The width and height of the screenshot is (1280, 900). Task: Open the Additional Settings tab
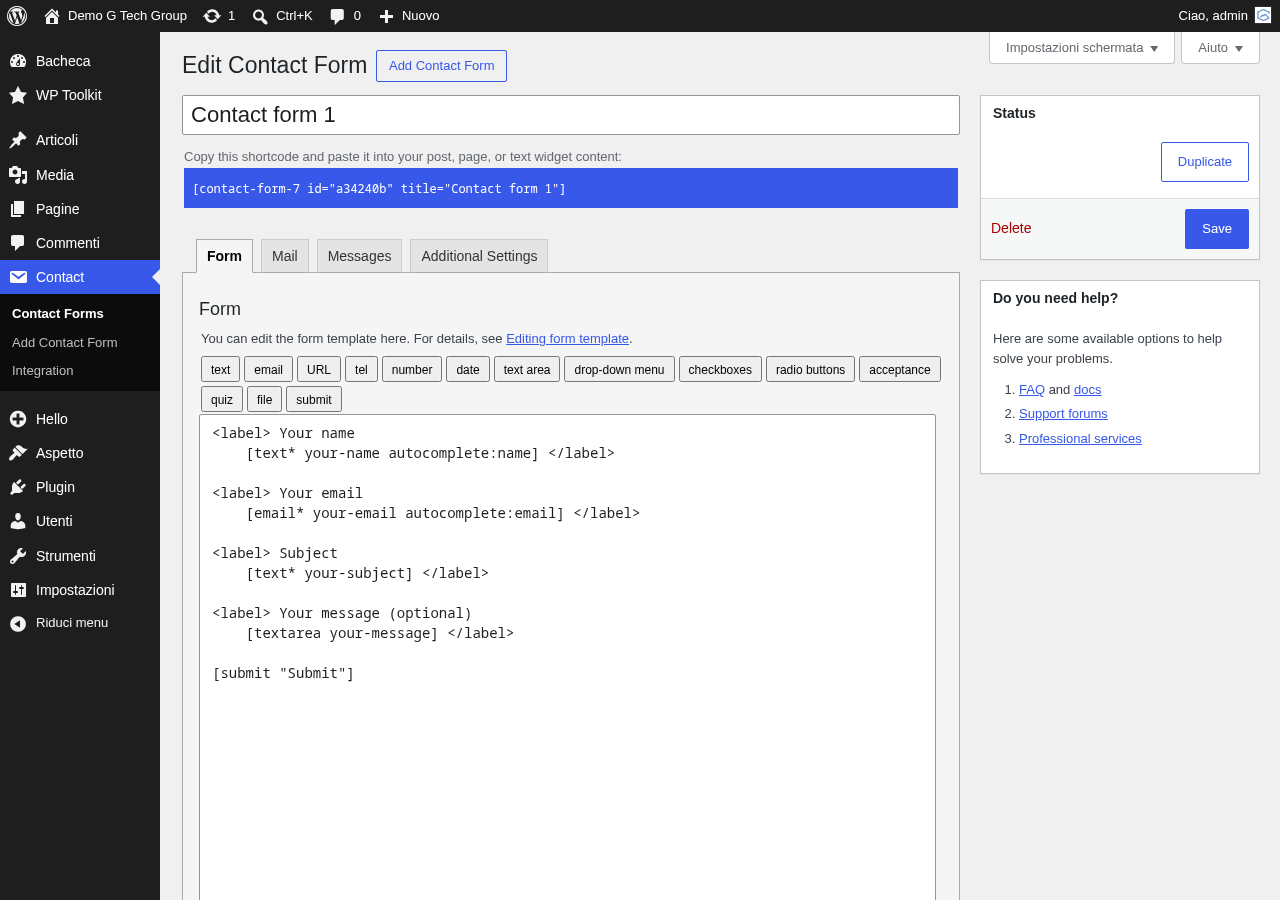pos(479,256)
